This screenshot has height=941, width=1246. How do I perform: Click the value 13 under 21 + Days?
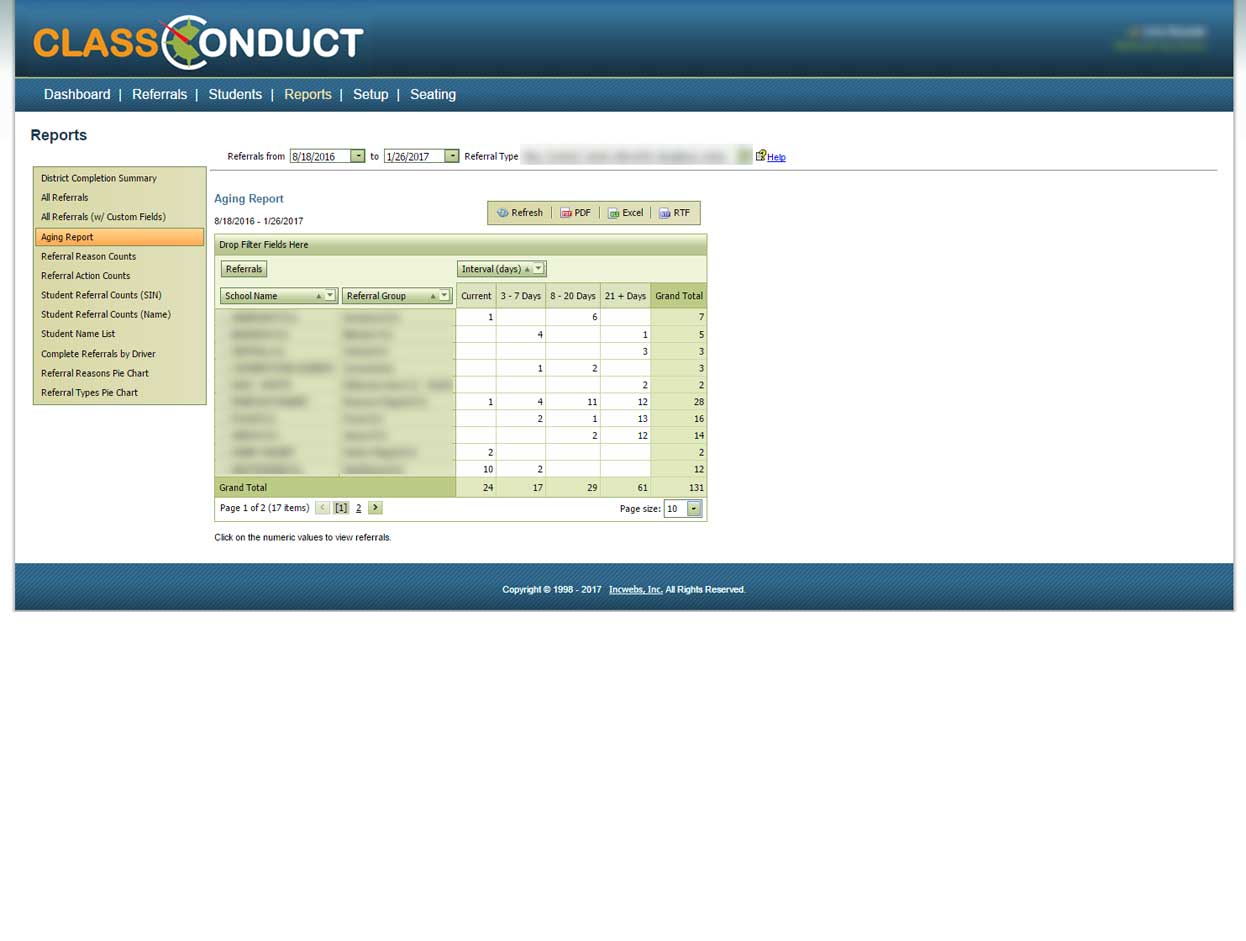pyautogui.click(x=643, y=419)
